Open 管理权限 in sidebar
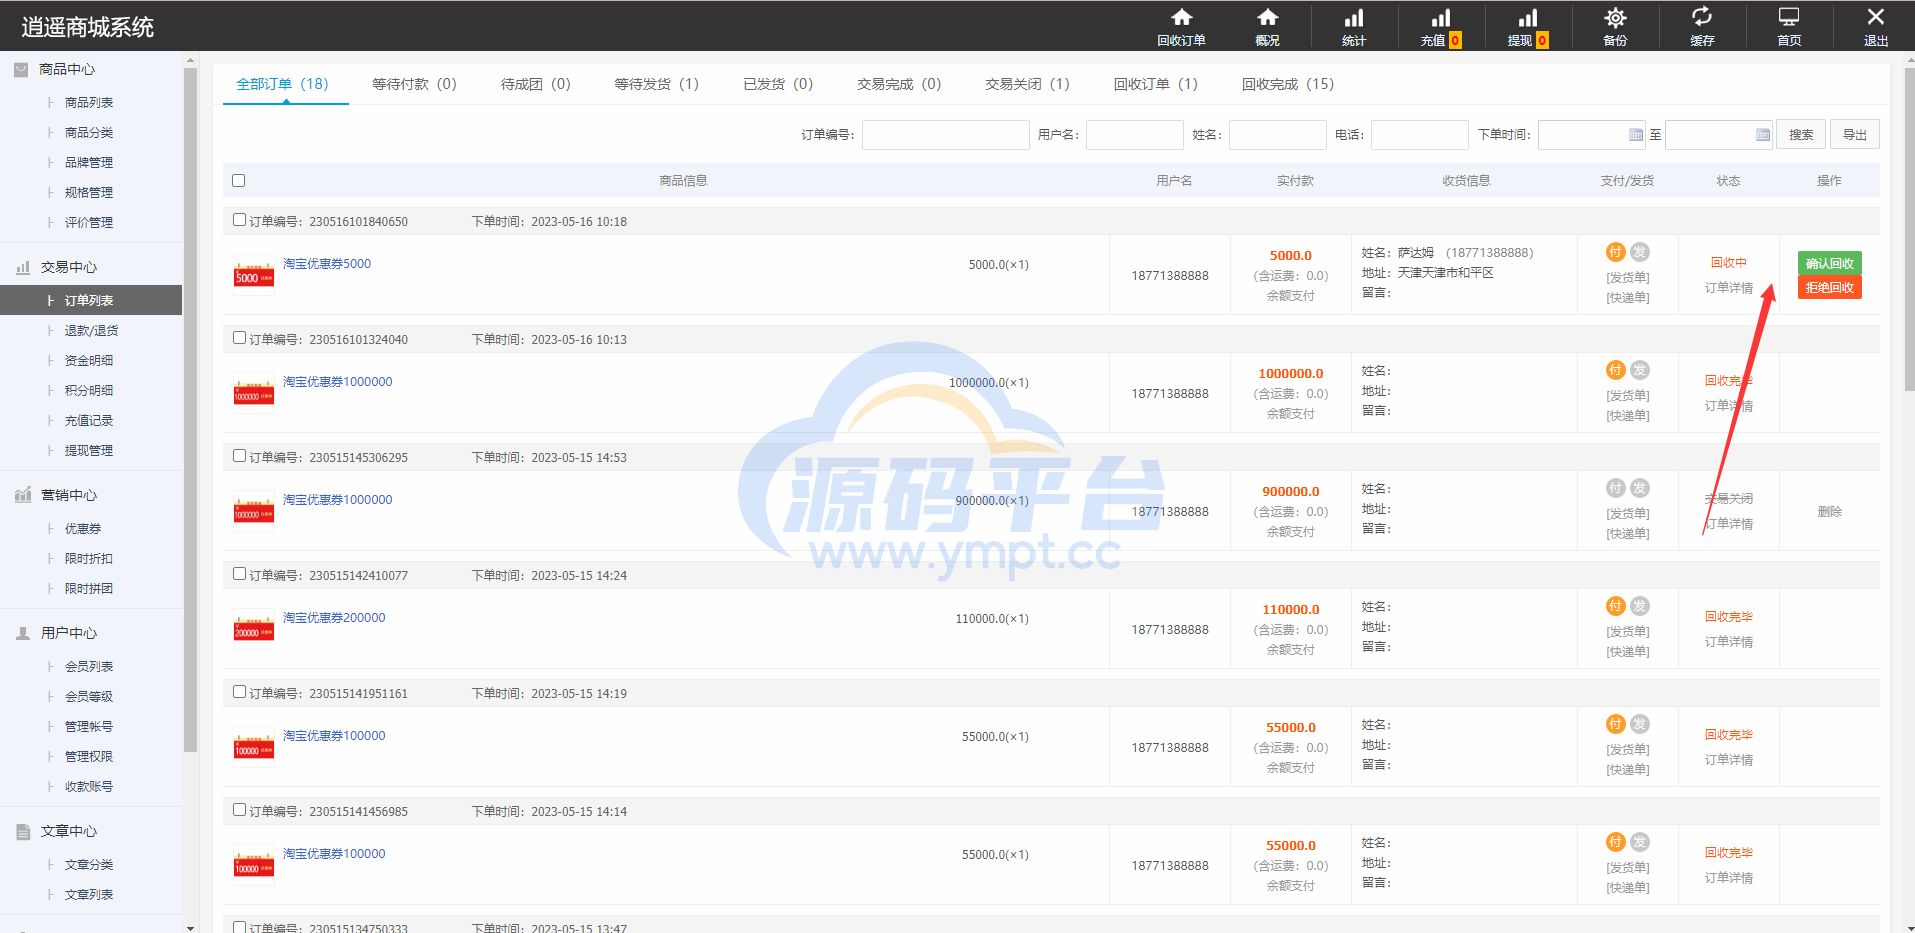Image resolution: width=1915 pixels, height=933 pixels. (x=89, y=757)
